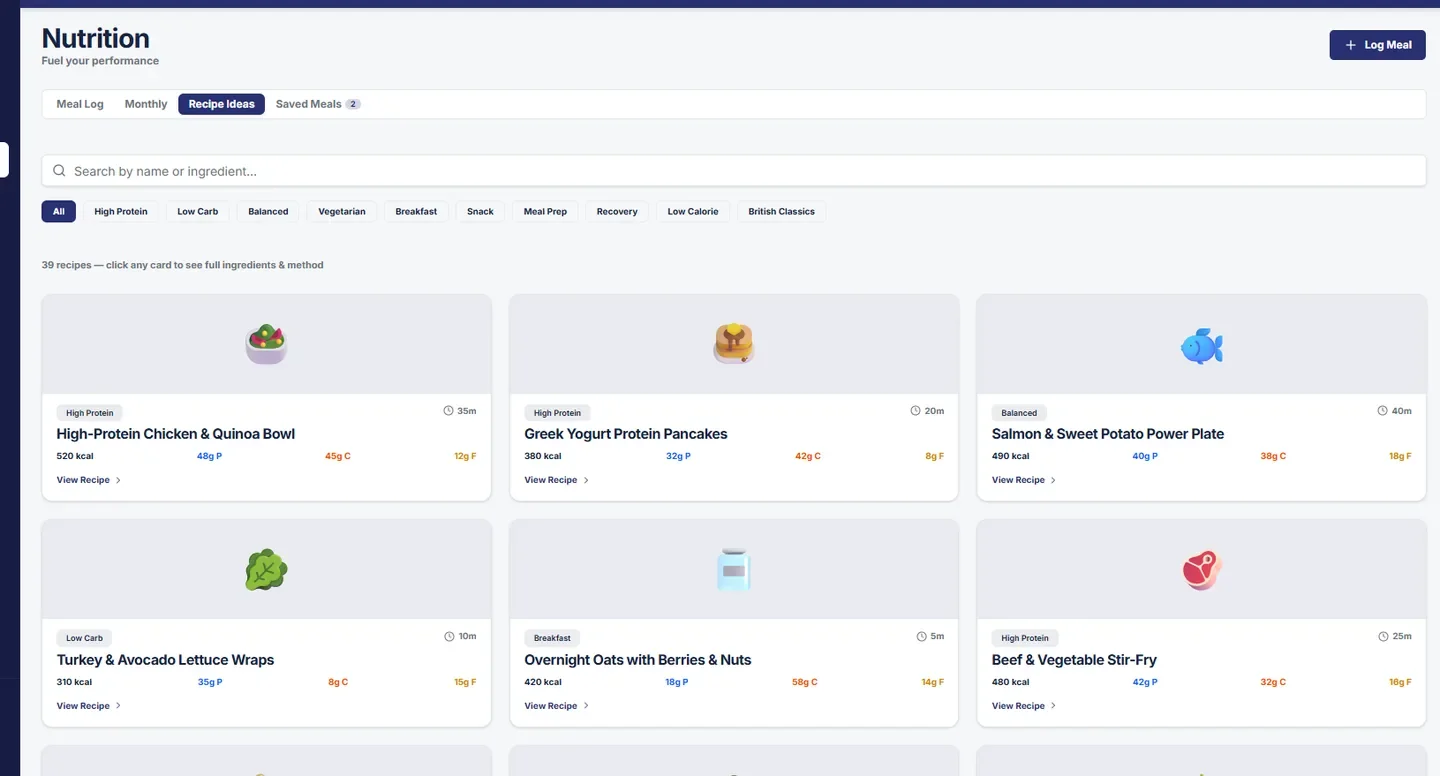Viewport: 1440px width, 776px height.
Task: Click the clock icon beside 20m
Action: 915,410
